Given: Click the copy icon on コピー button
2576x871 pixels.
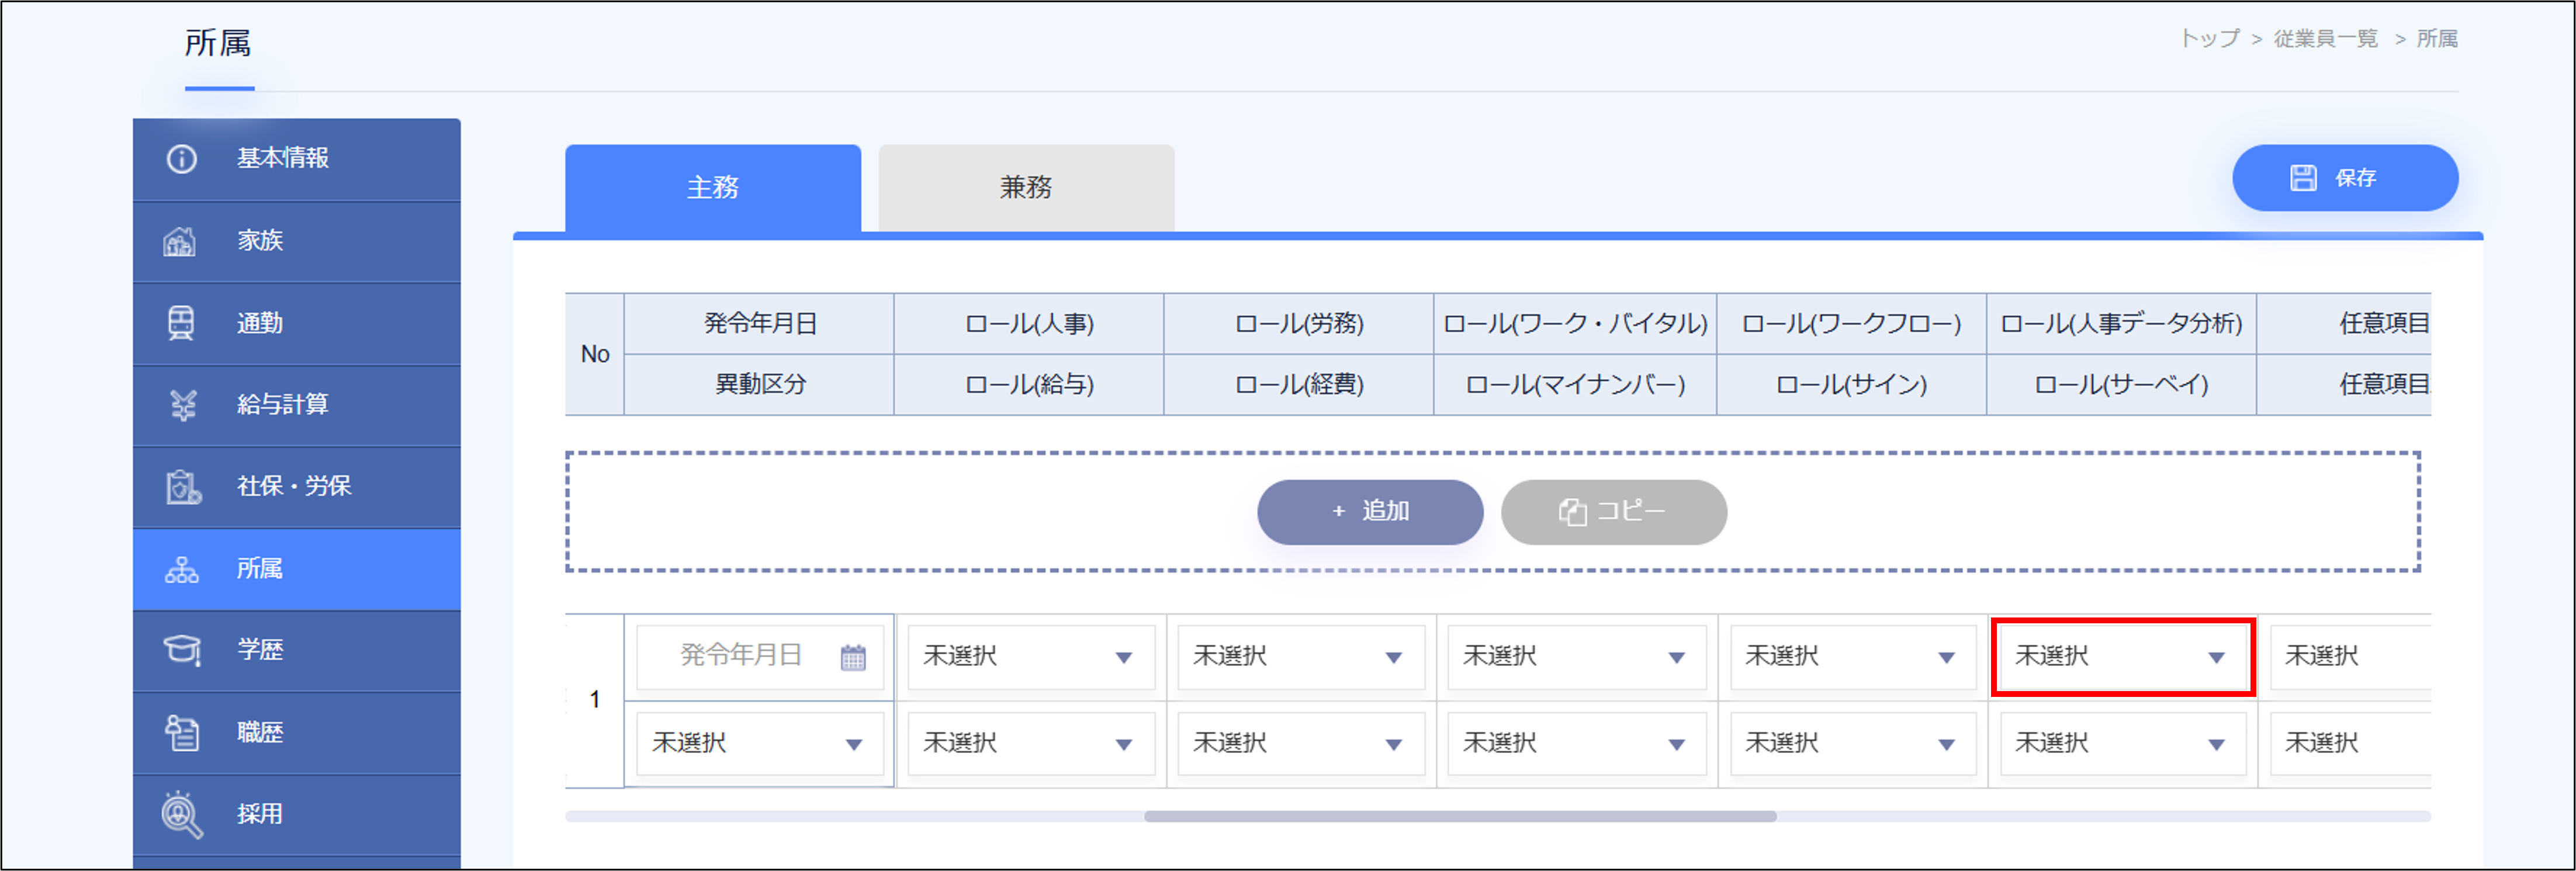Looking at the screenshot, I should tap(1572, 512).
